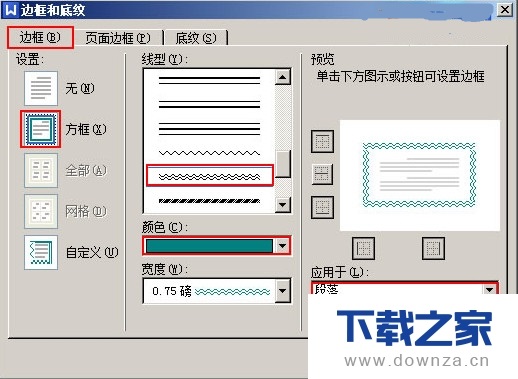Toggle the left border button below preview

coord(363,248)
